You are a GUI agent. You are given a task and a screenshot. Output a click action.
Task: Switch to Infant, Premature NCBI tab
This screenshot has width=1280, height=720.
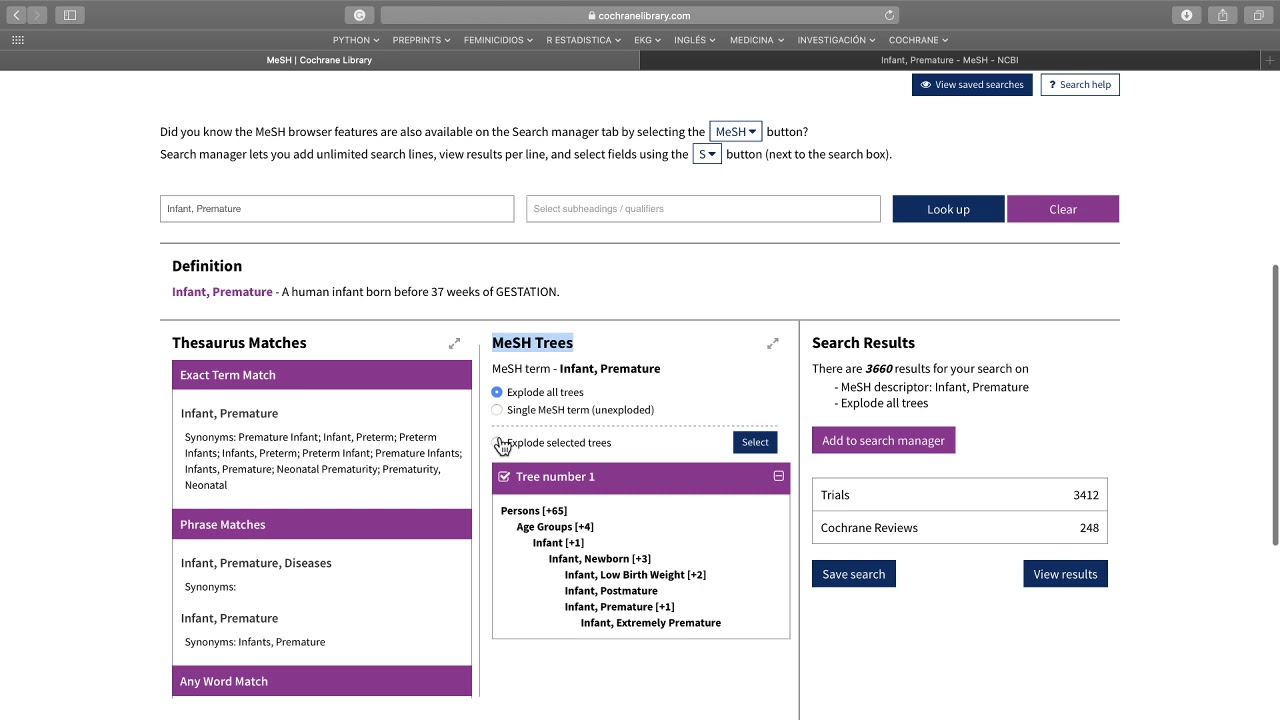point(949,60)
